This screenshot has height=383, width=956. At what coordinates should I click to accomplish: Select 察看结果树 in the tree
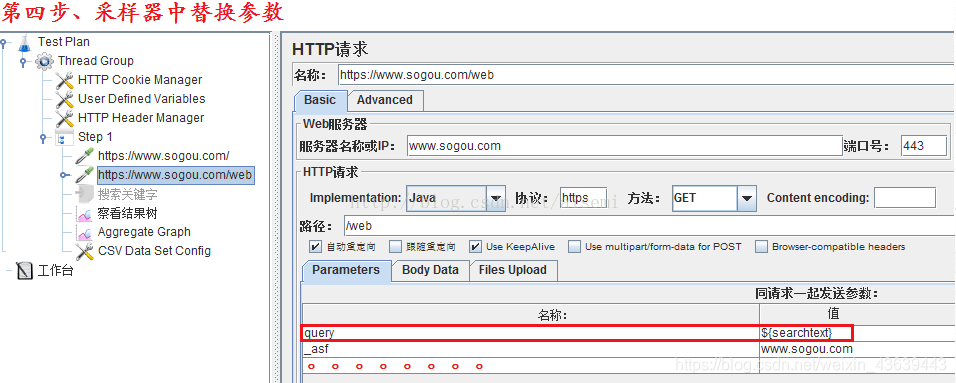tap(127, 213)
